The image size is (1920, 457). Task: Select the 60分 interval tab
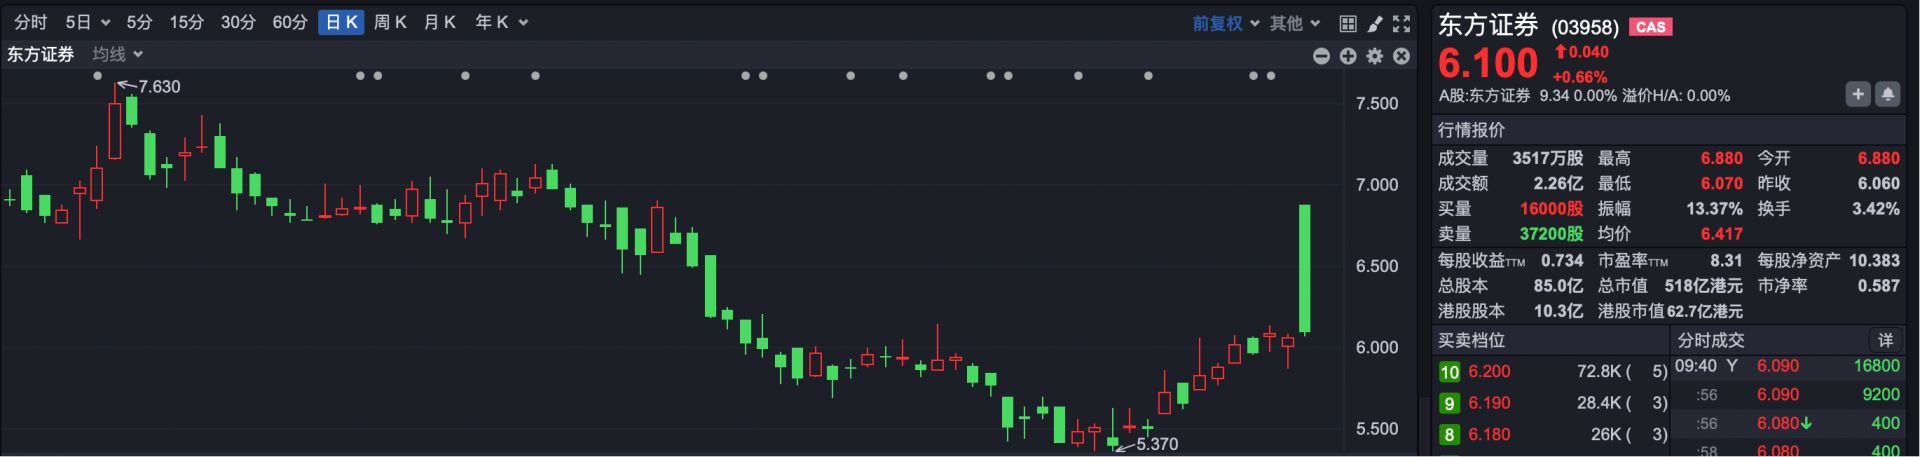coord(290,22)
